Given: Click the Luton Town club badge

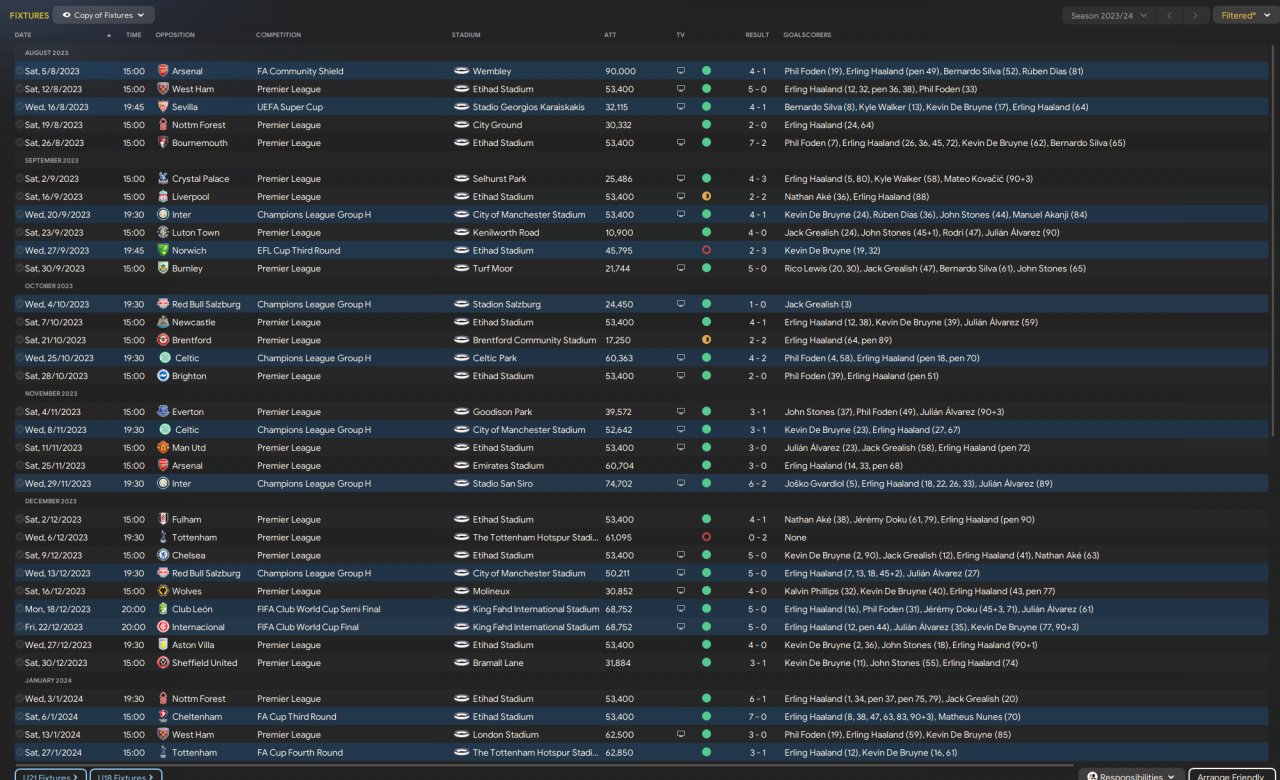Looking at the screenshot, I should point(163,233).
